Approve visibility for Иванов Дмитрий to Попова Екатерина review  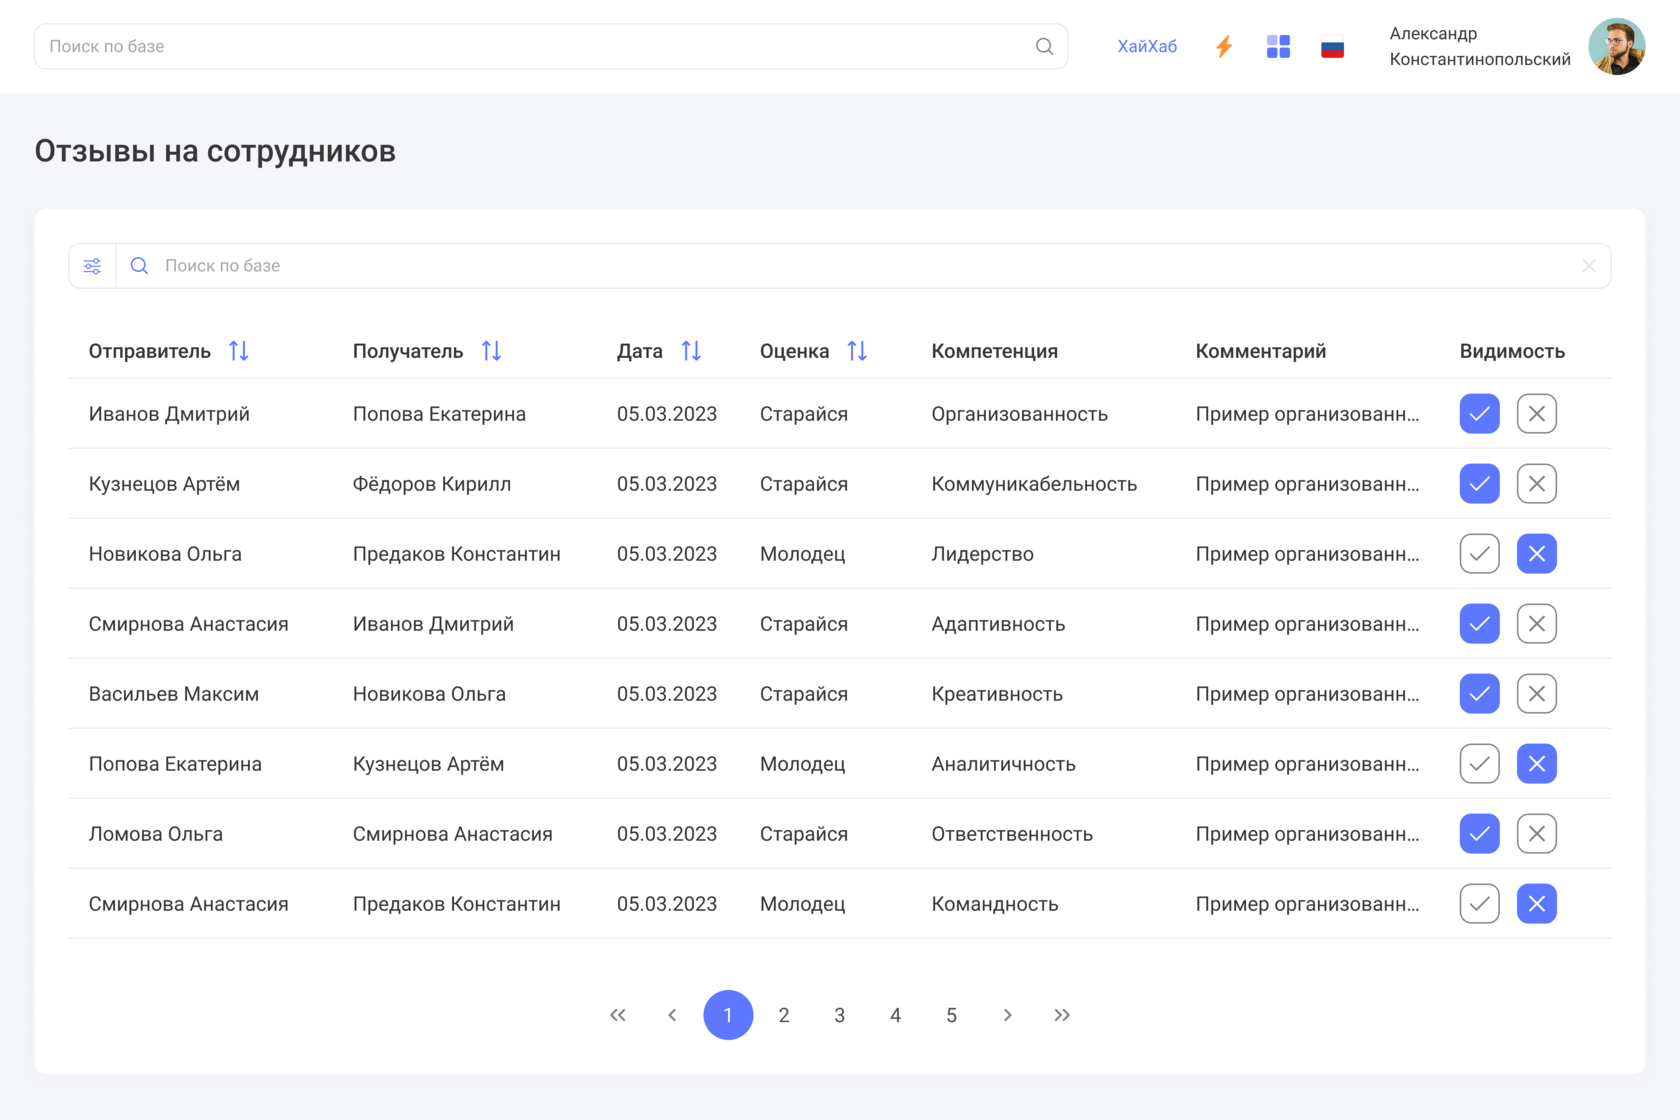pos(1480,414)
